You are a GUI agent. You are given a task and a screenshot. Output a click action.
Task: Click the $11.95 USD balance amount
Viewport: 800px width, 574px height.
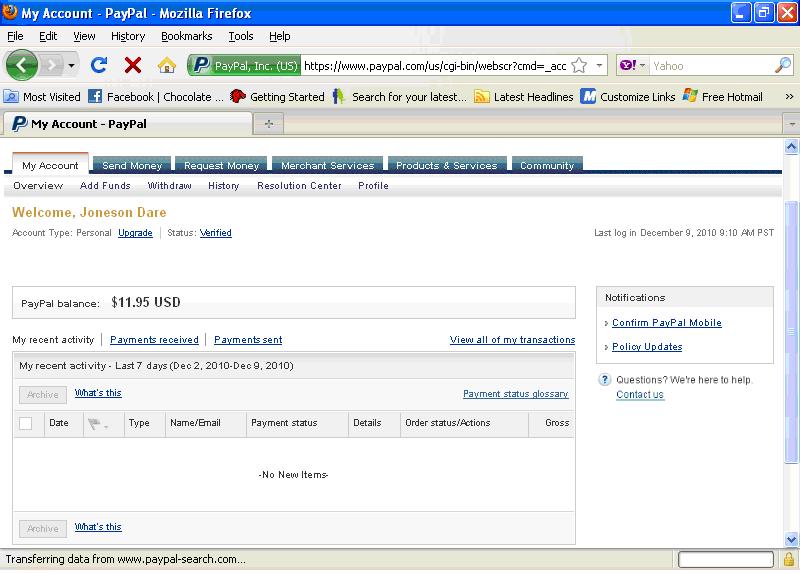point(146,303)
